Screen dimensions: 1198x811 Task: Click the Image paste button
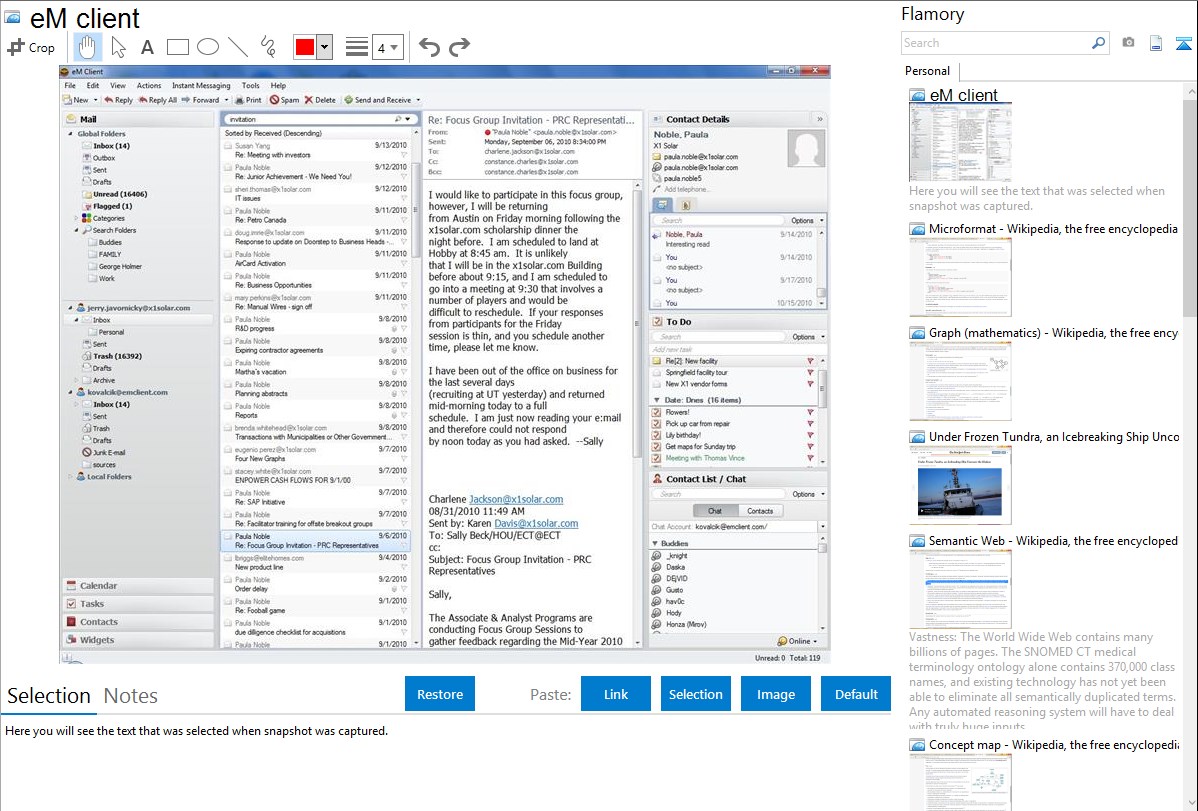(776, 694)
